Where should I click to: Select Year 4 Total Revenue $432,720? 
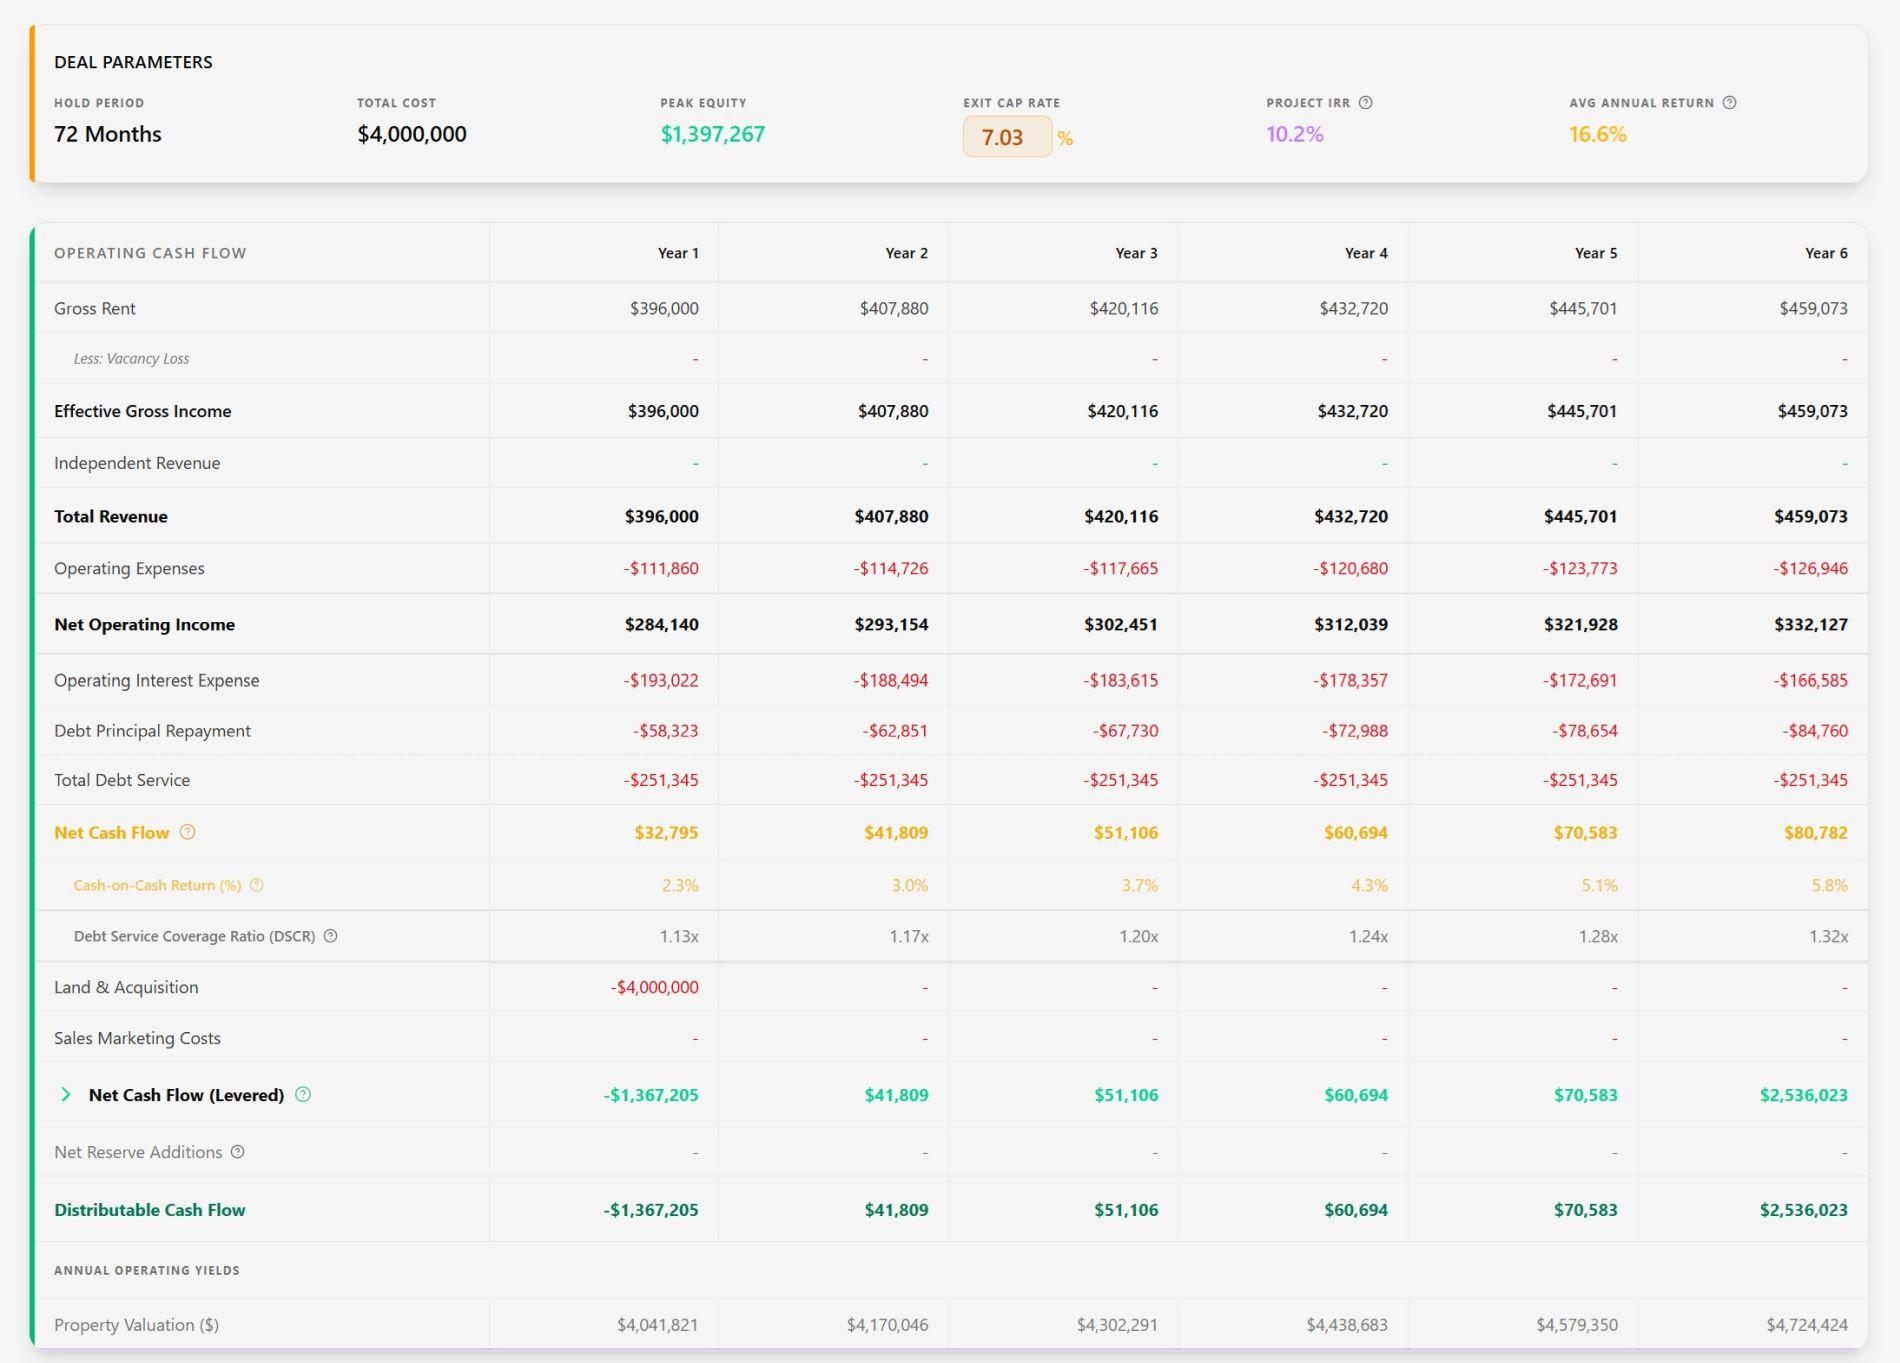pos(1351,516)
